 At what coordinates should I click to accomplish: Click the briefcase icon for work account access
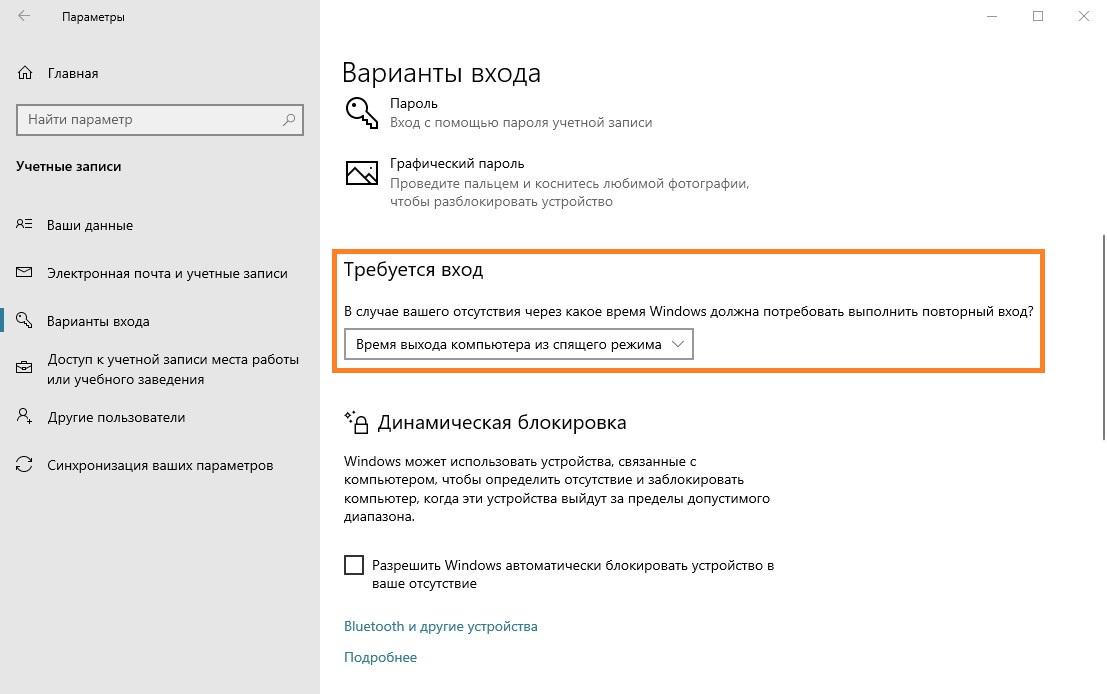tap(24, 368)
